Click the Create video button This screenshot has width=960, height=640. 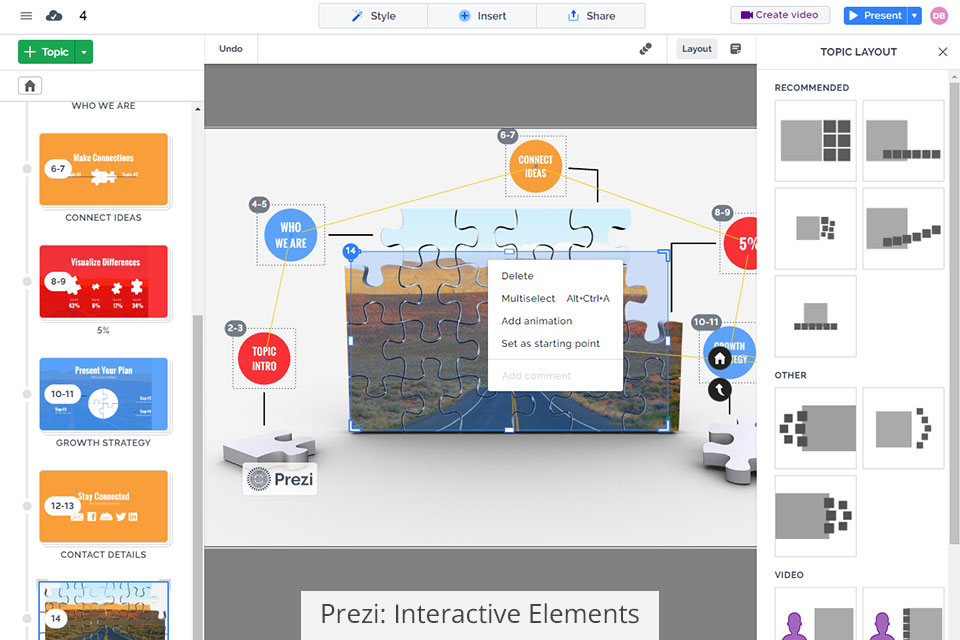point(780,15)
